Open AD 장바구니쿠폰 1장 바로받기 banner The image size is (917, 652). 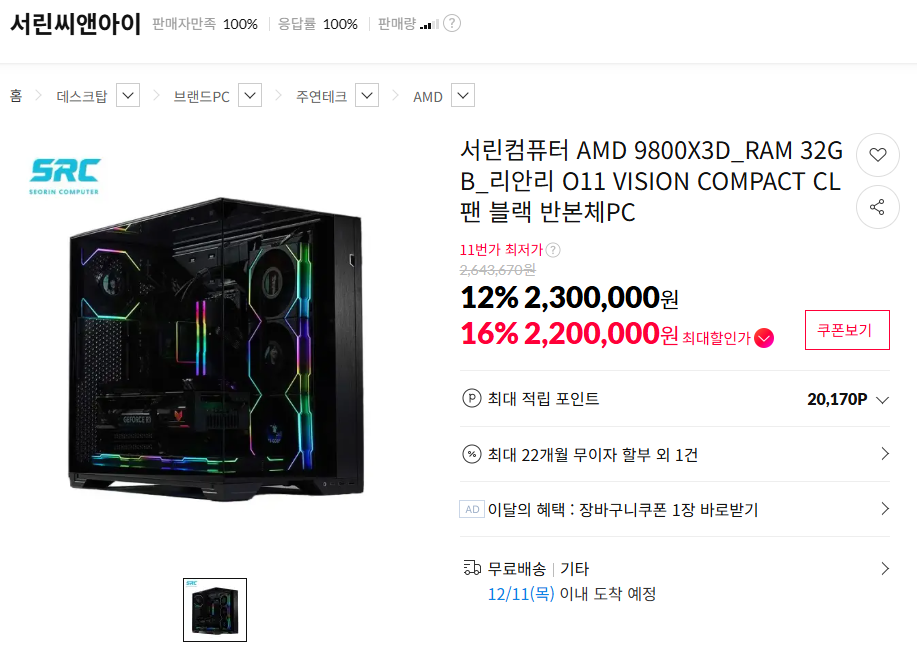pos(675,509)
